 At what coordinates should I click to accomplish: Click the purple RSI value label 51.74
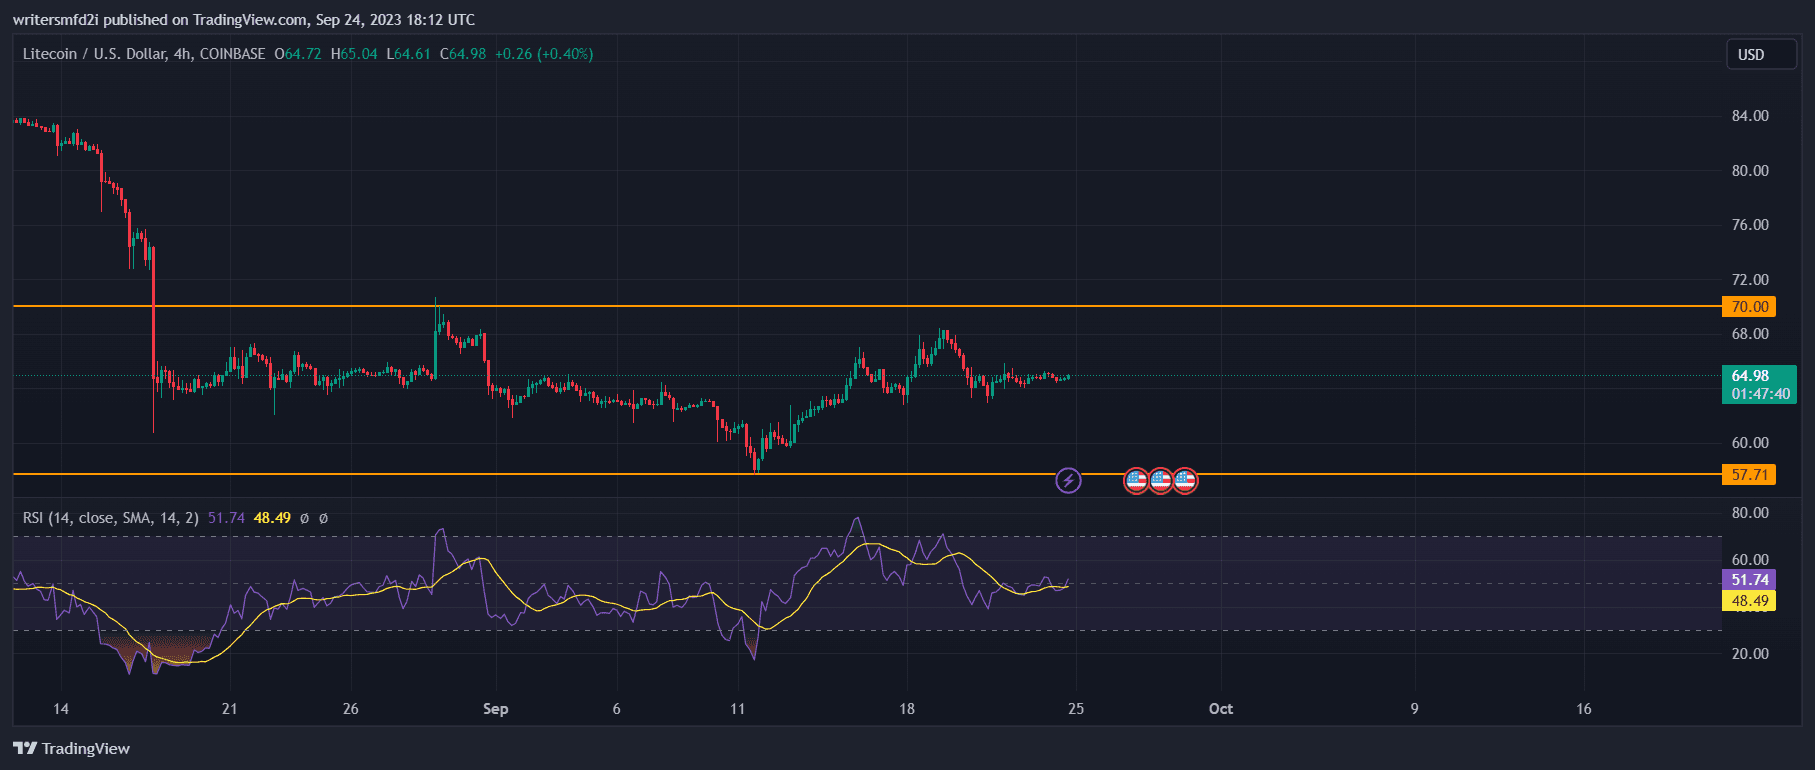(1749, 580)
